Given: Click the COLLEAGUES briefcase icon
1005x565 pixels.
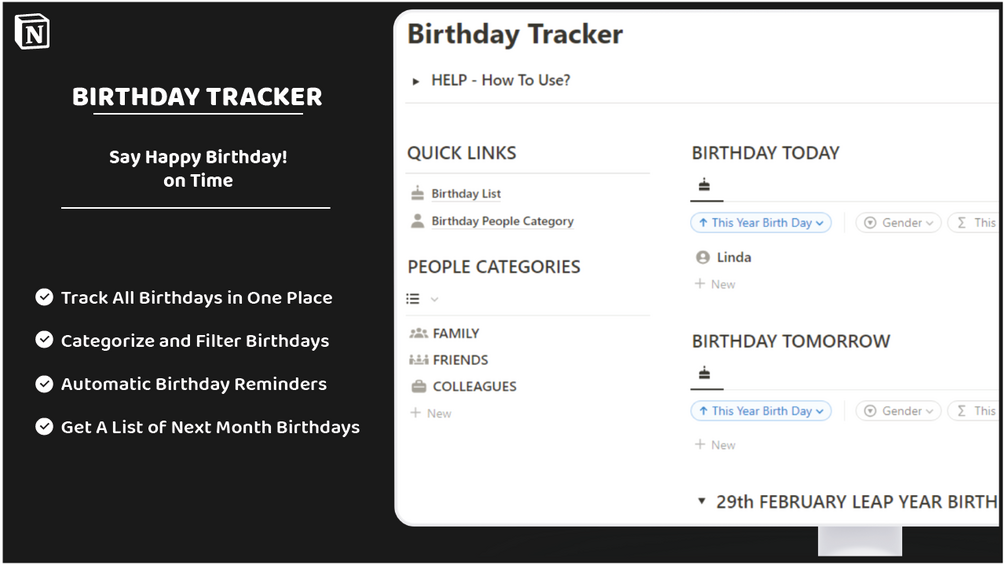Looking at the screenshot, I should coord(419,386).
